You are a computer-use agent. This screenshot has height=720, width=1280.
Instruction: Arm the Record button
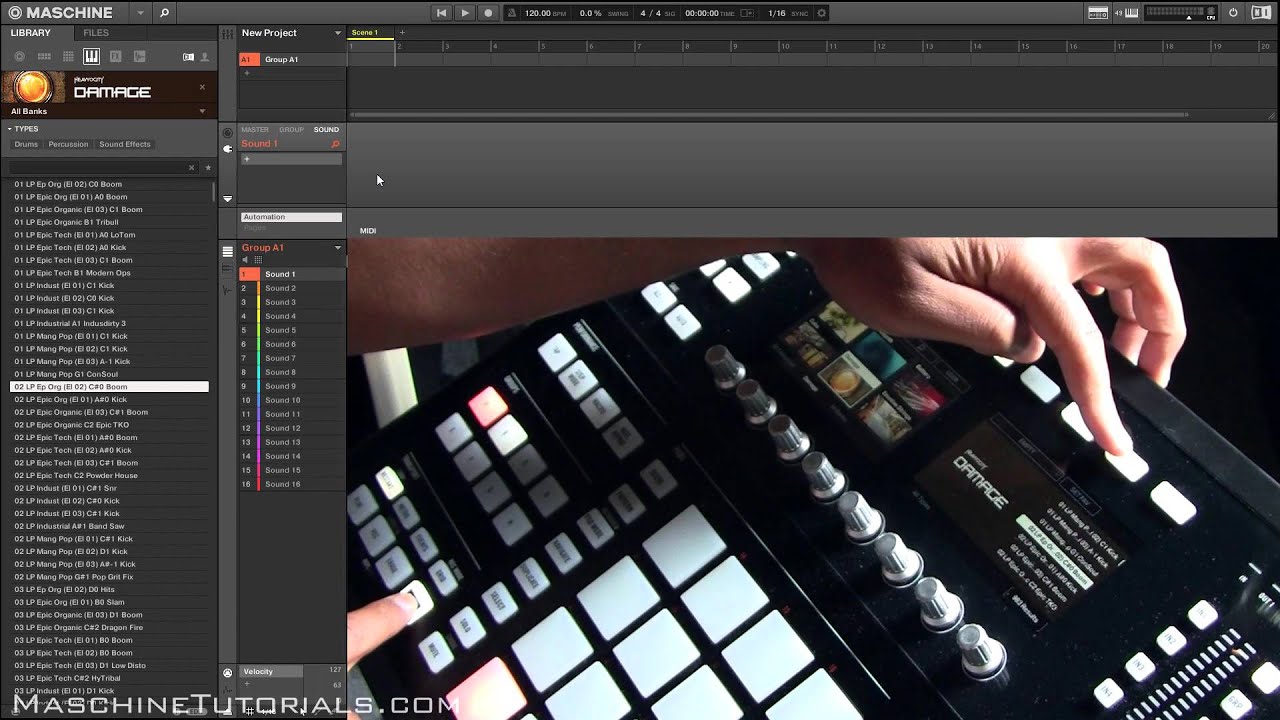[x=488, y=13]
